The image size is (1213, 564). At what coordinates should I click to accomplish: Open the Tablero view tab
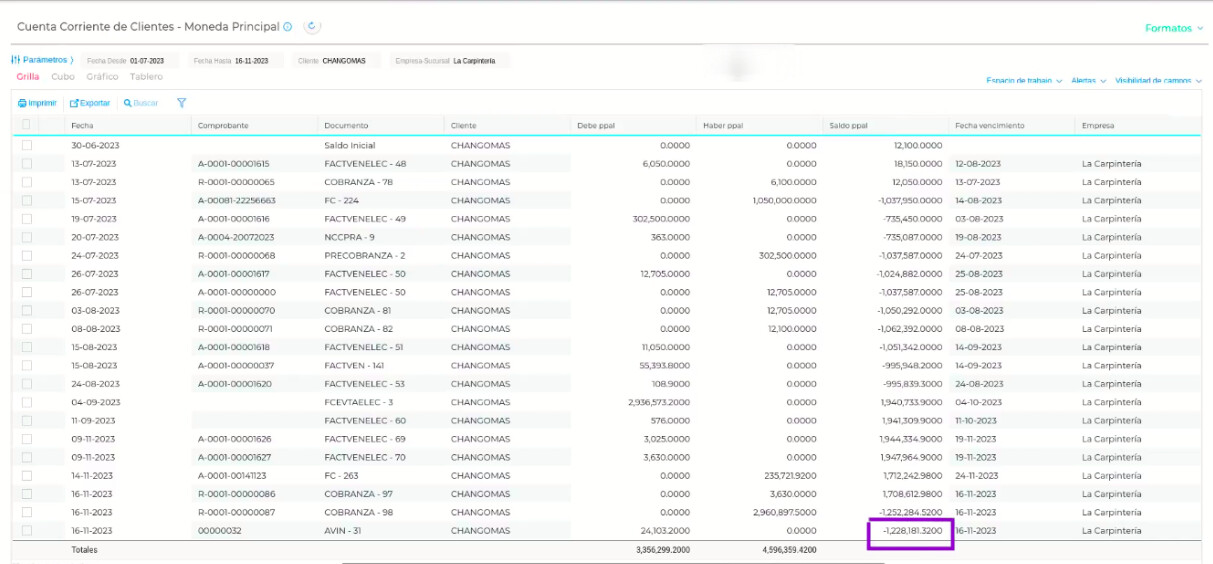point(146,77)
